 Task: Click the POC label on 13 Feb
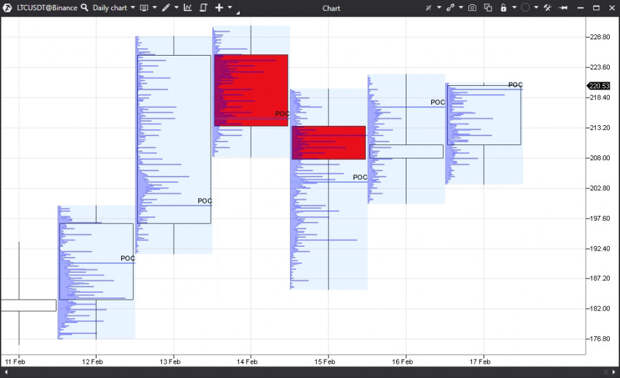[x=204, y=201]
